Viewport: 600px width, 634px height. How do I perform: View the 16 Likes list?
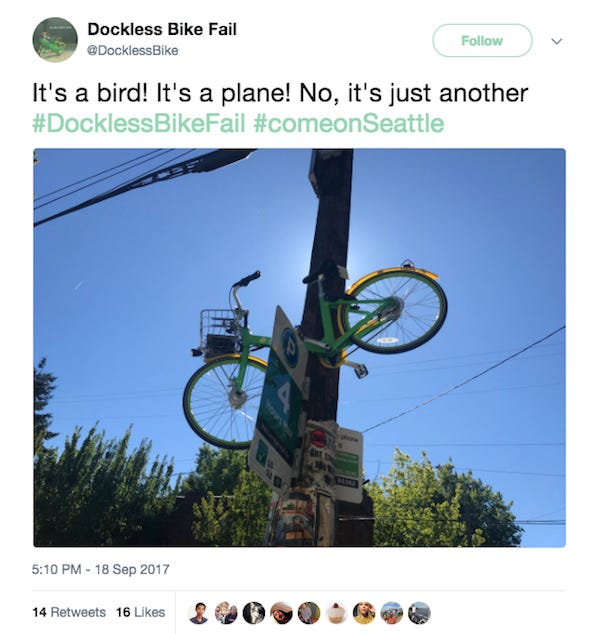click(141, 612)
